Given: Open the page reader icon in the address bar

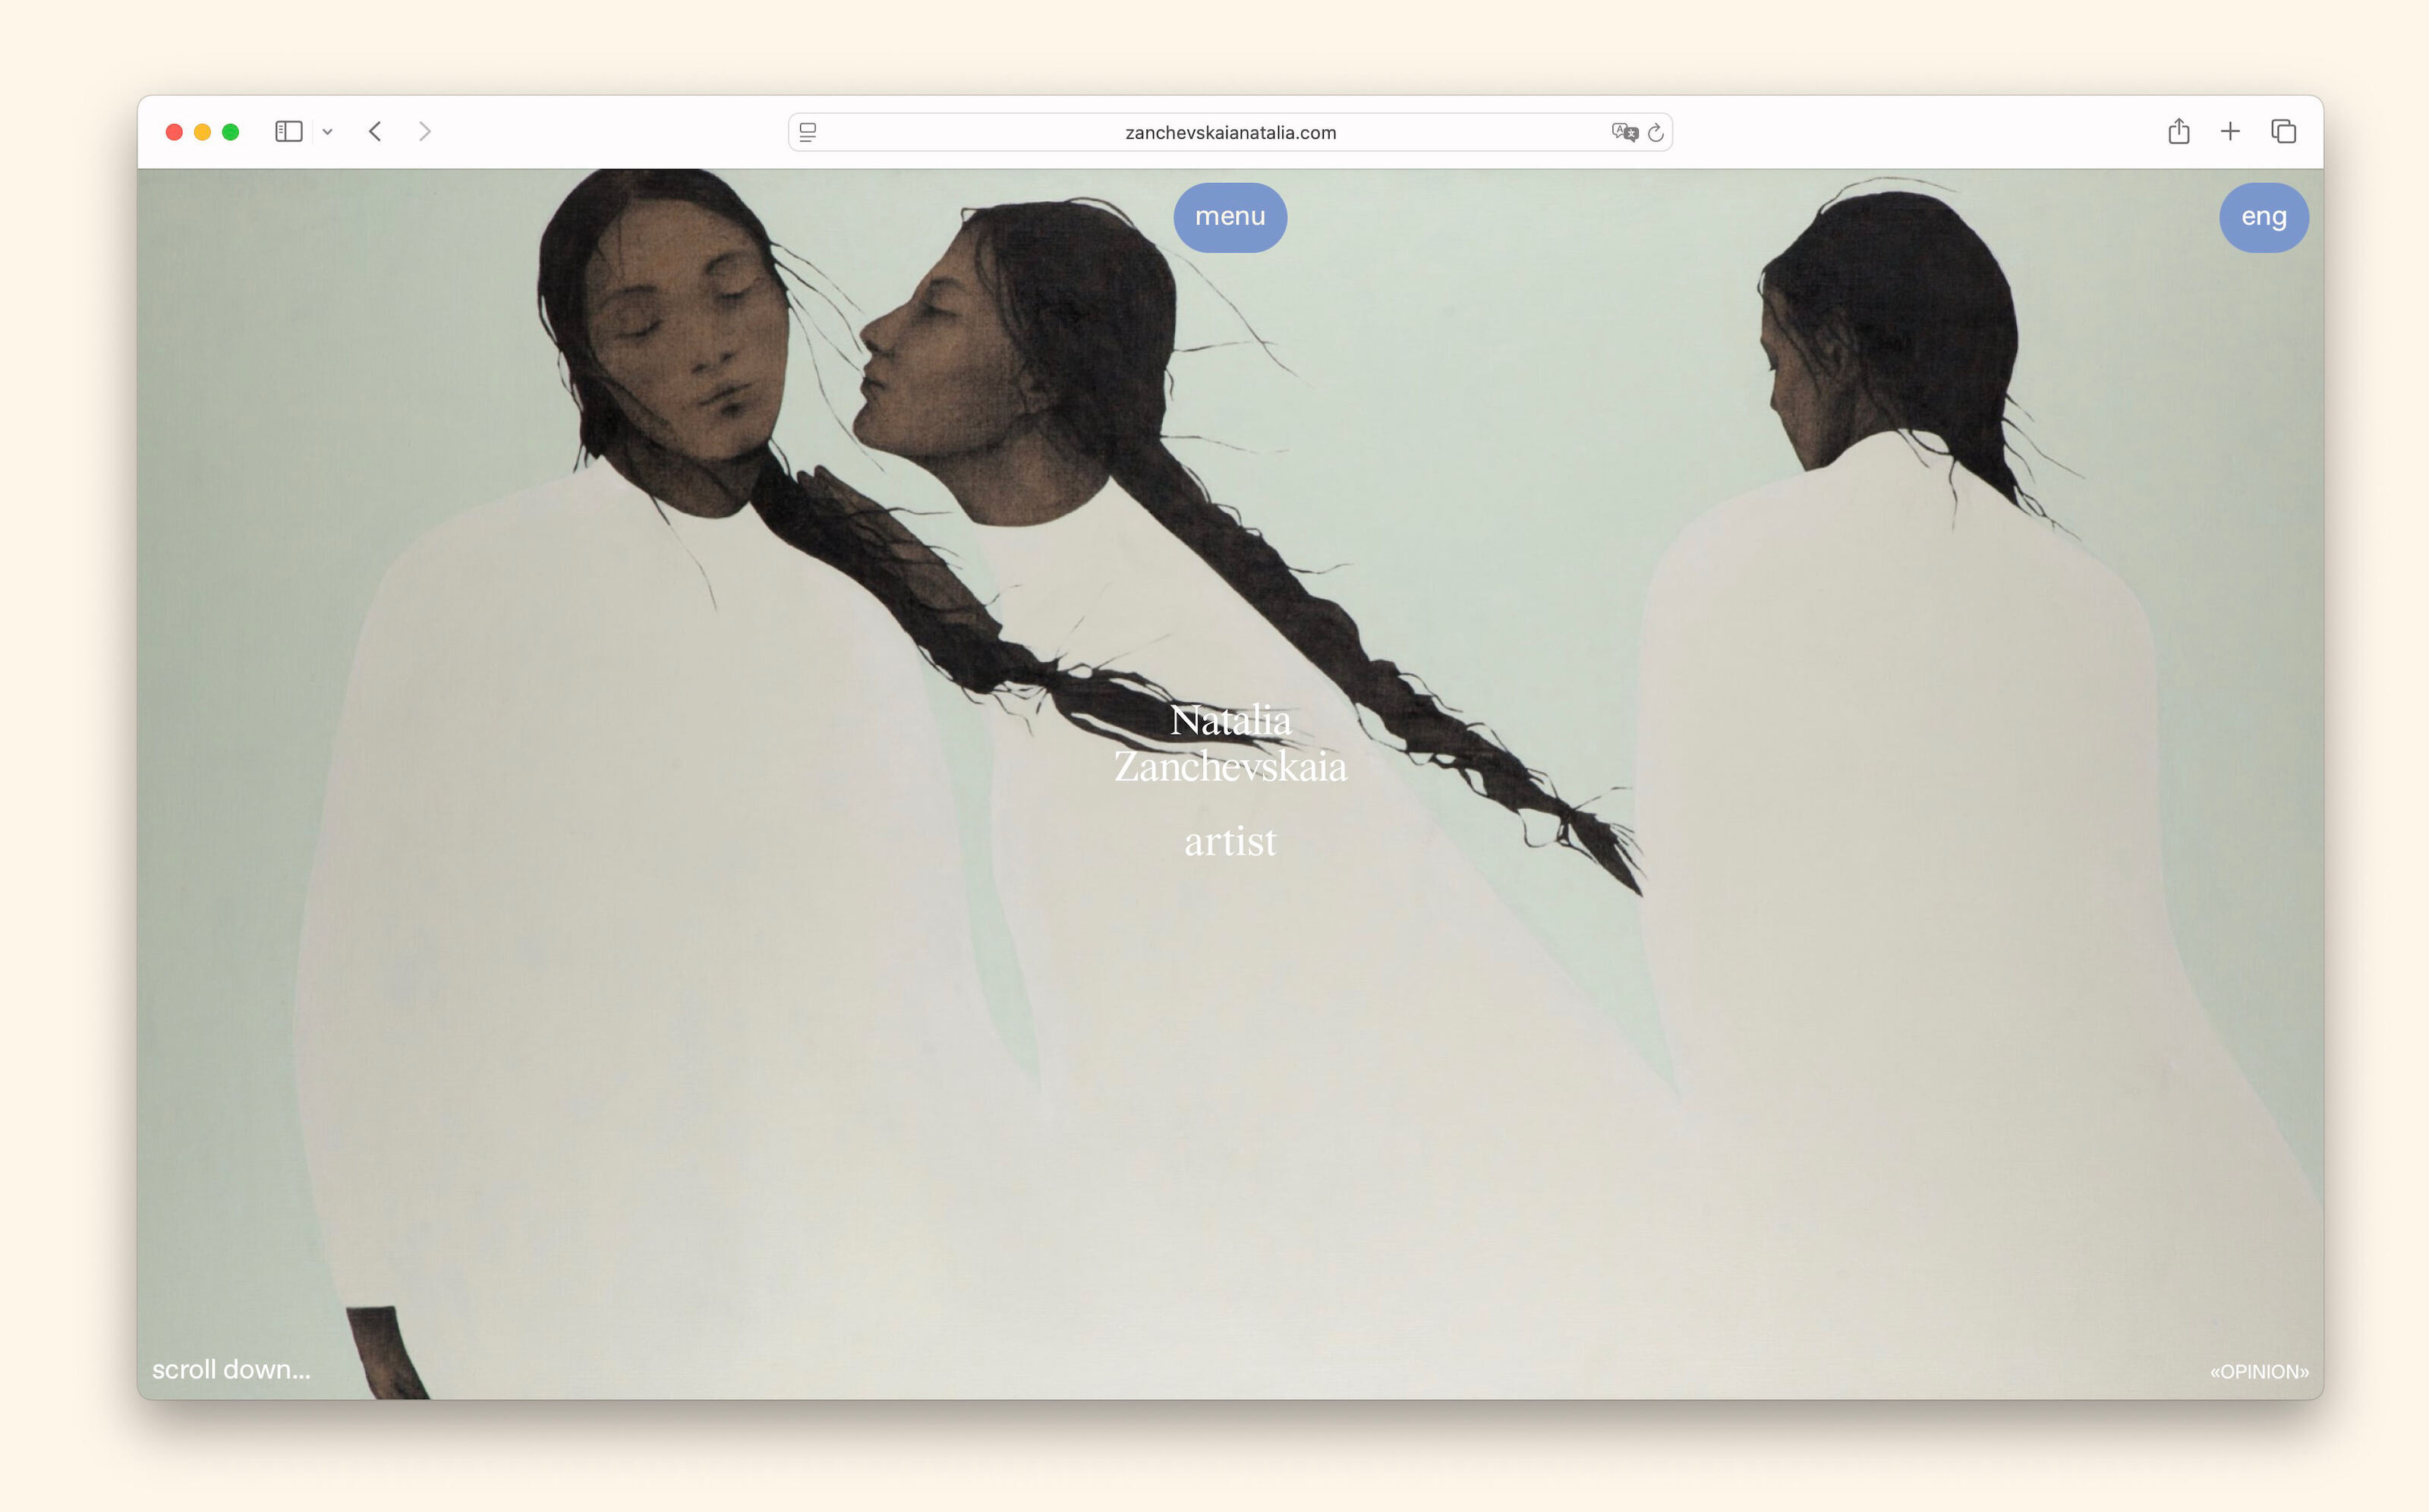Looking at the screenshot, I should [x=808, y=132].
